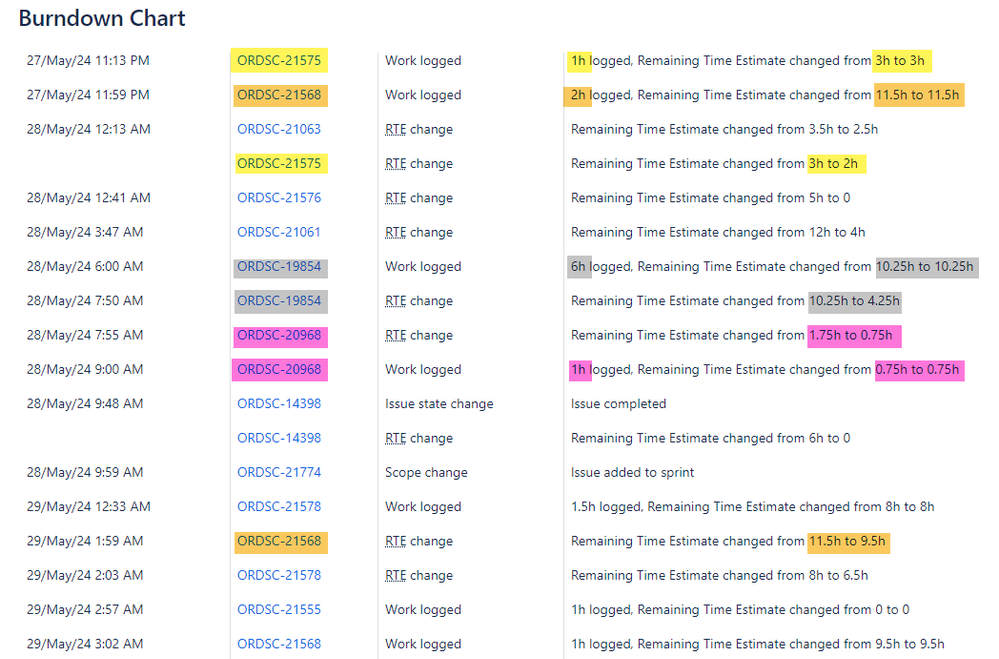The image size is (999, 659).
Task: Click the highlighted 11.5h to 9.5h value
Action: 848,541
